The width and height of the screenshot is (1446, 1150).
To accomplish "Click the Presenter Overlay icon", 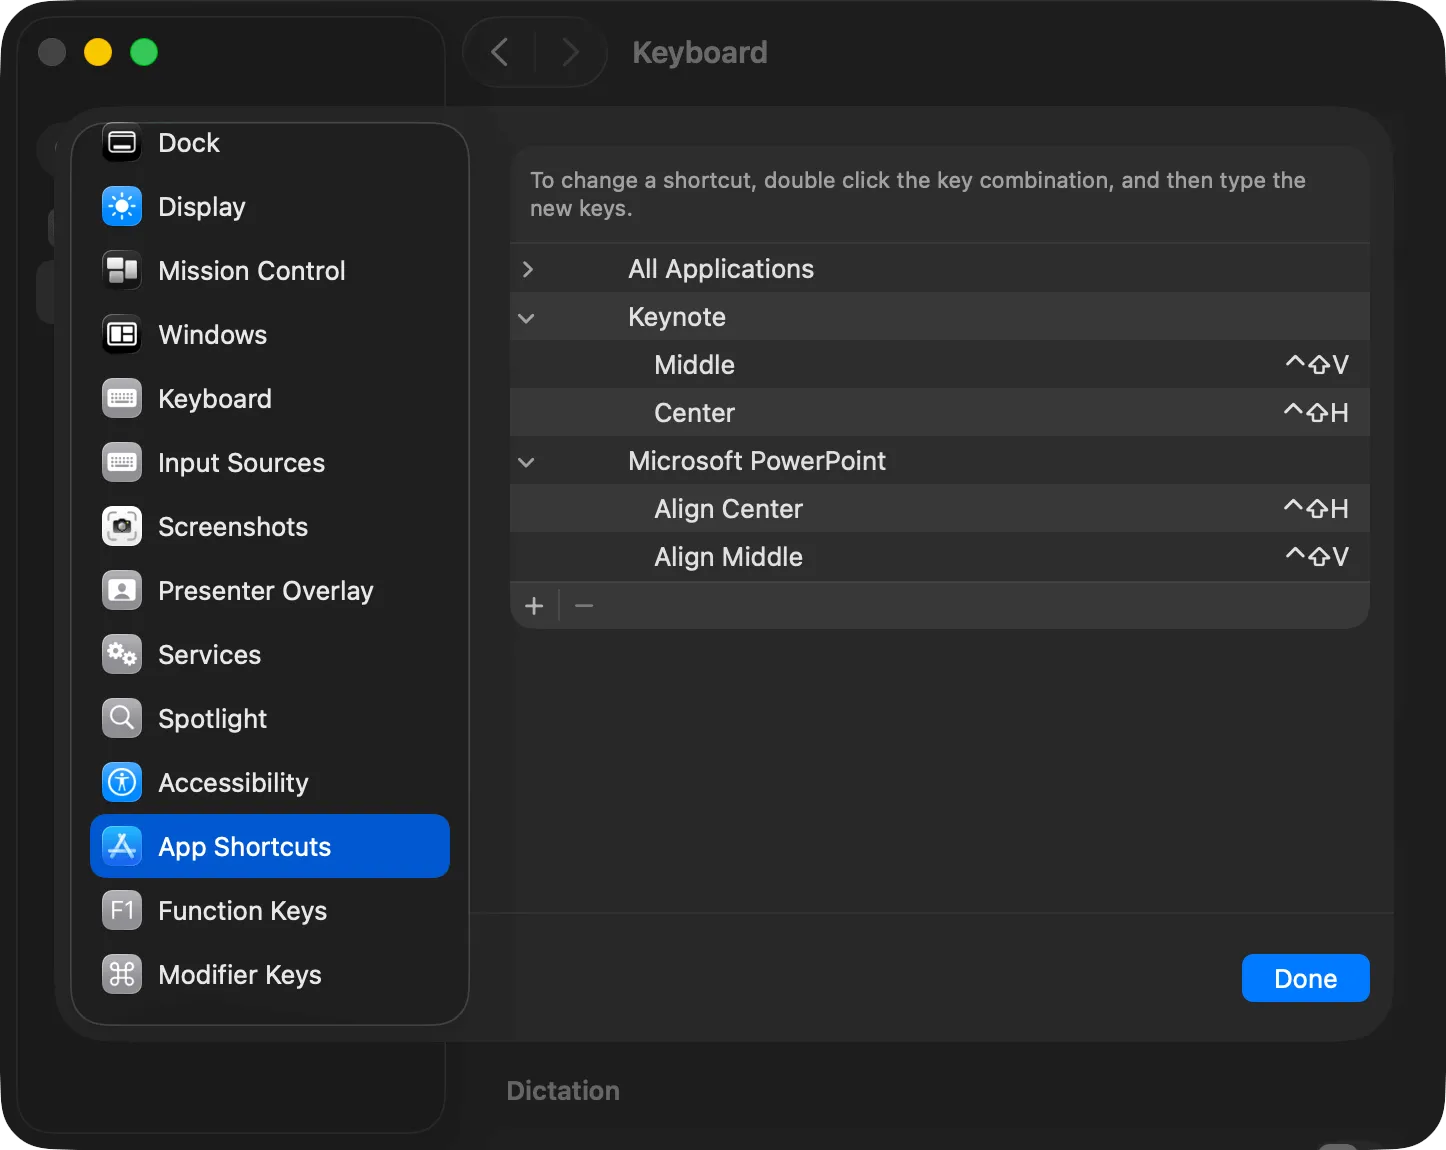I will tap(122, 591).
